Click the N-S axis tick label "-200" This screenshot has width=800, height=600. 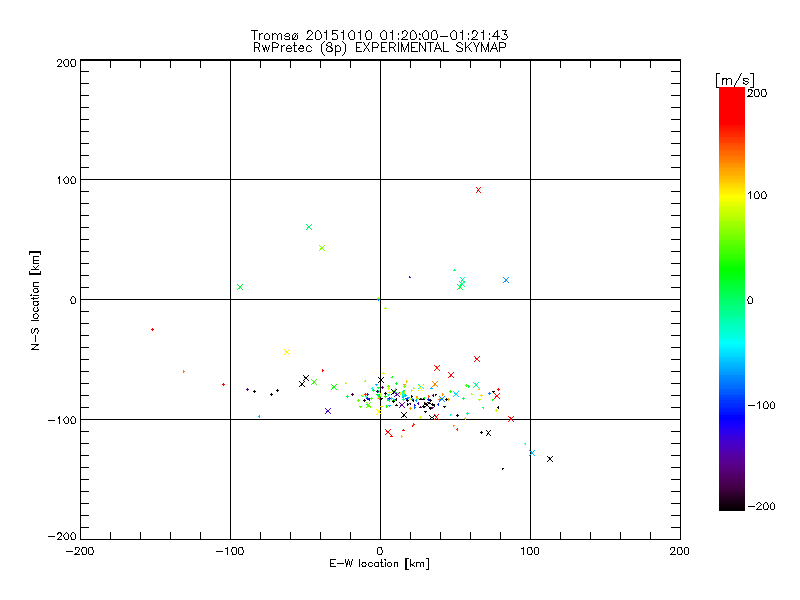pos(62,536)
